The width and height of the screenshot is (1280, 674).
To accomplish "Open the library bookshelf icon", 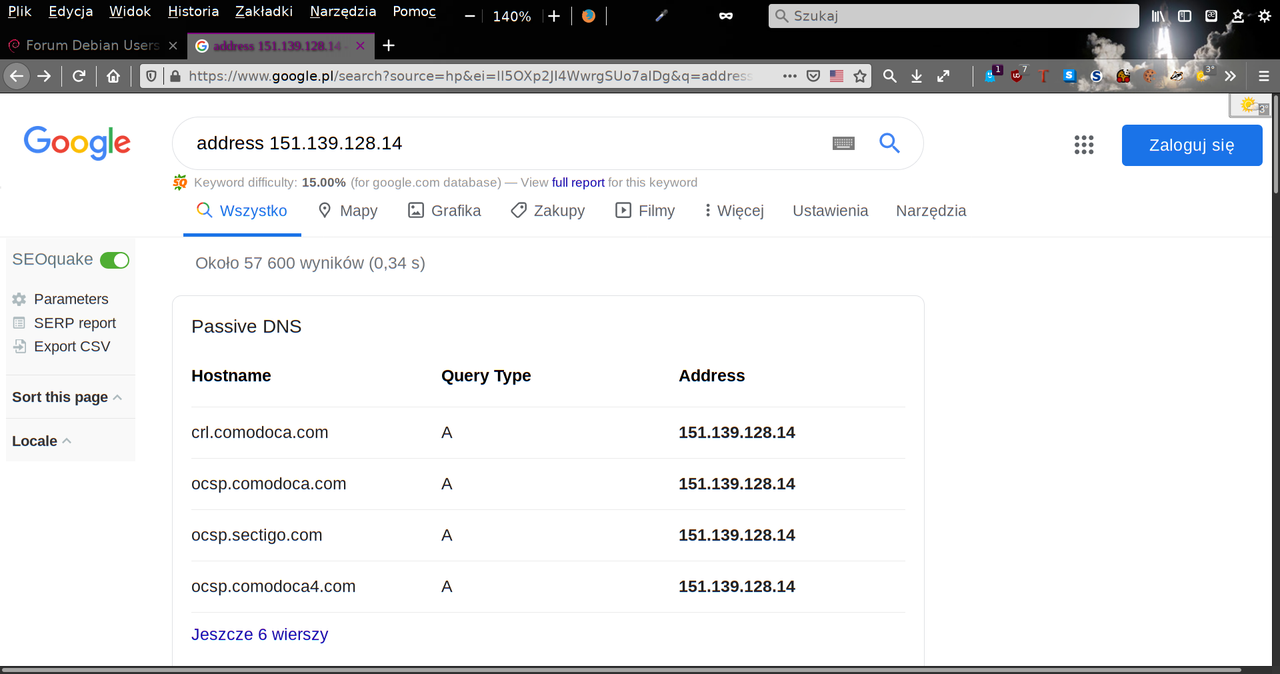I will (x=1158, y=16).
